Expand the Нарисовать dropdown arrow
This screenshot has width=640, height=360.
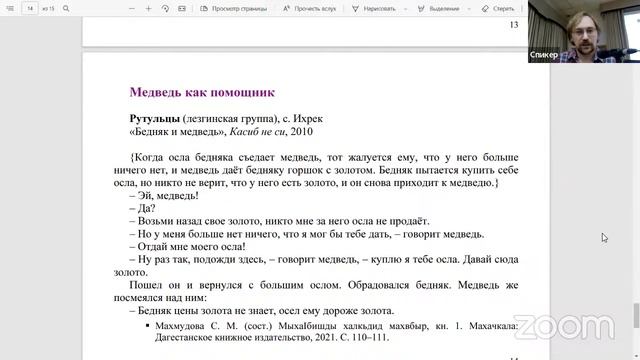point(406,8)
